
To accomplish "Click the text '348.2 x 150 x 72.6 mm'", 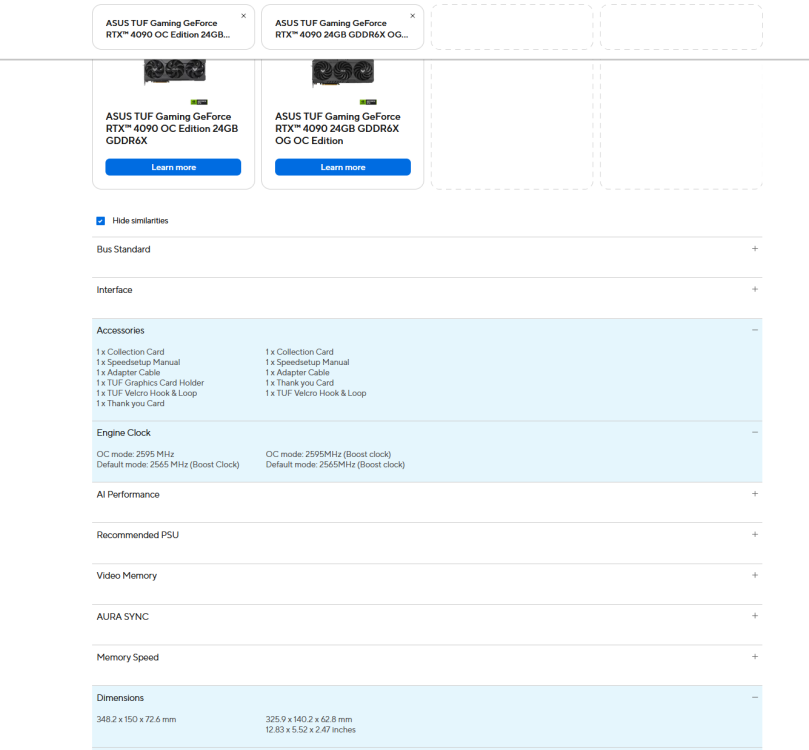I will point(136,719).
